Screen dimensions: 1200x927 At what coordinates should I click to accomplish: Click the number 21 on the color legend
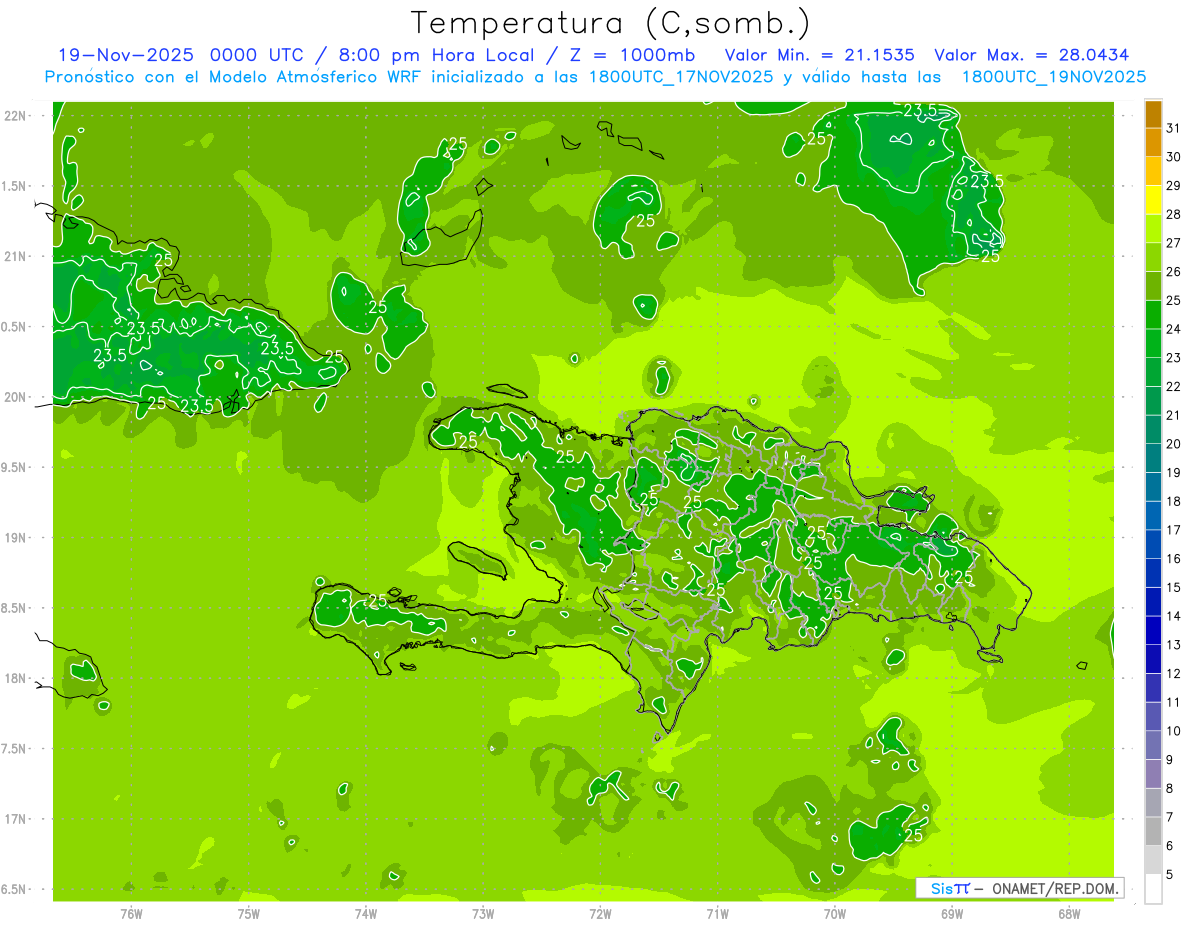[x=1174, y=415]
